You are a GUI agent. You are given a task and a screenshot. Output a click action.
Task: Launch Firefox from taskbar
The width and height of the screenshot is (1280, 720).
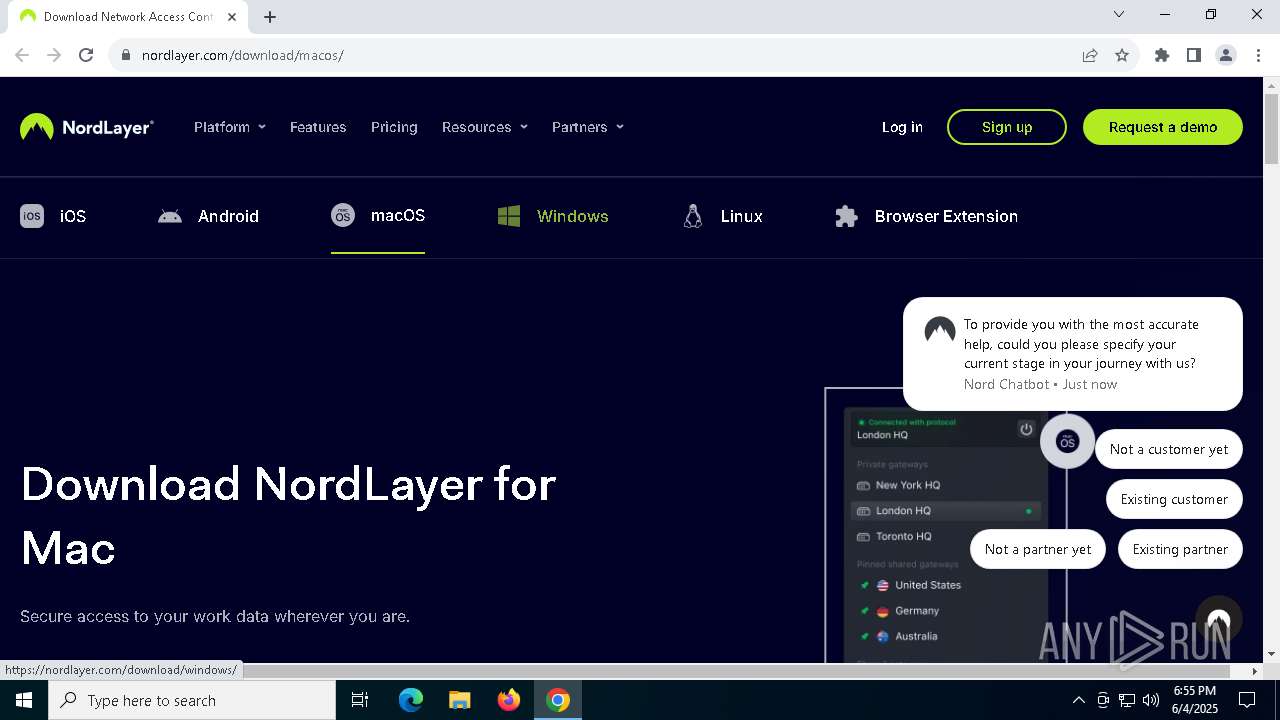(509, 700)
